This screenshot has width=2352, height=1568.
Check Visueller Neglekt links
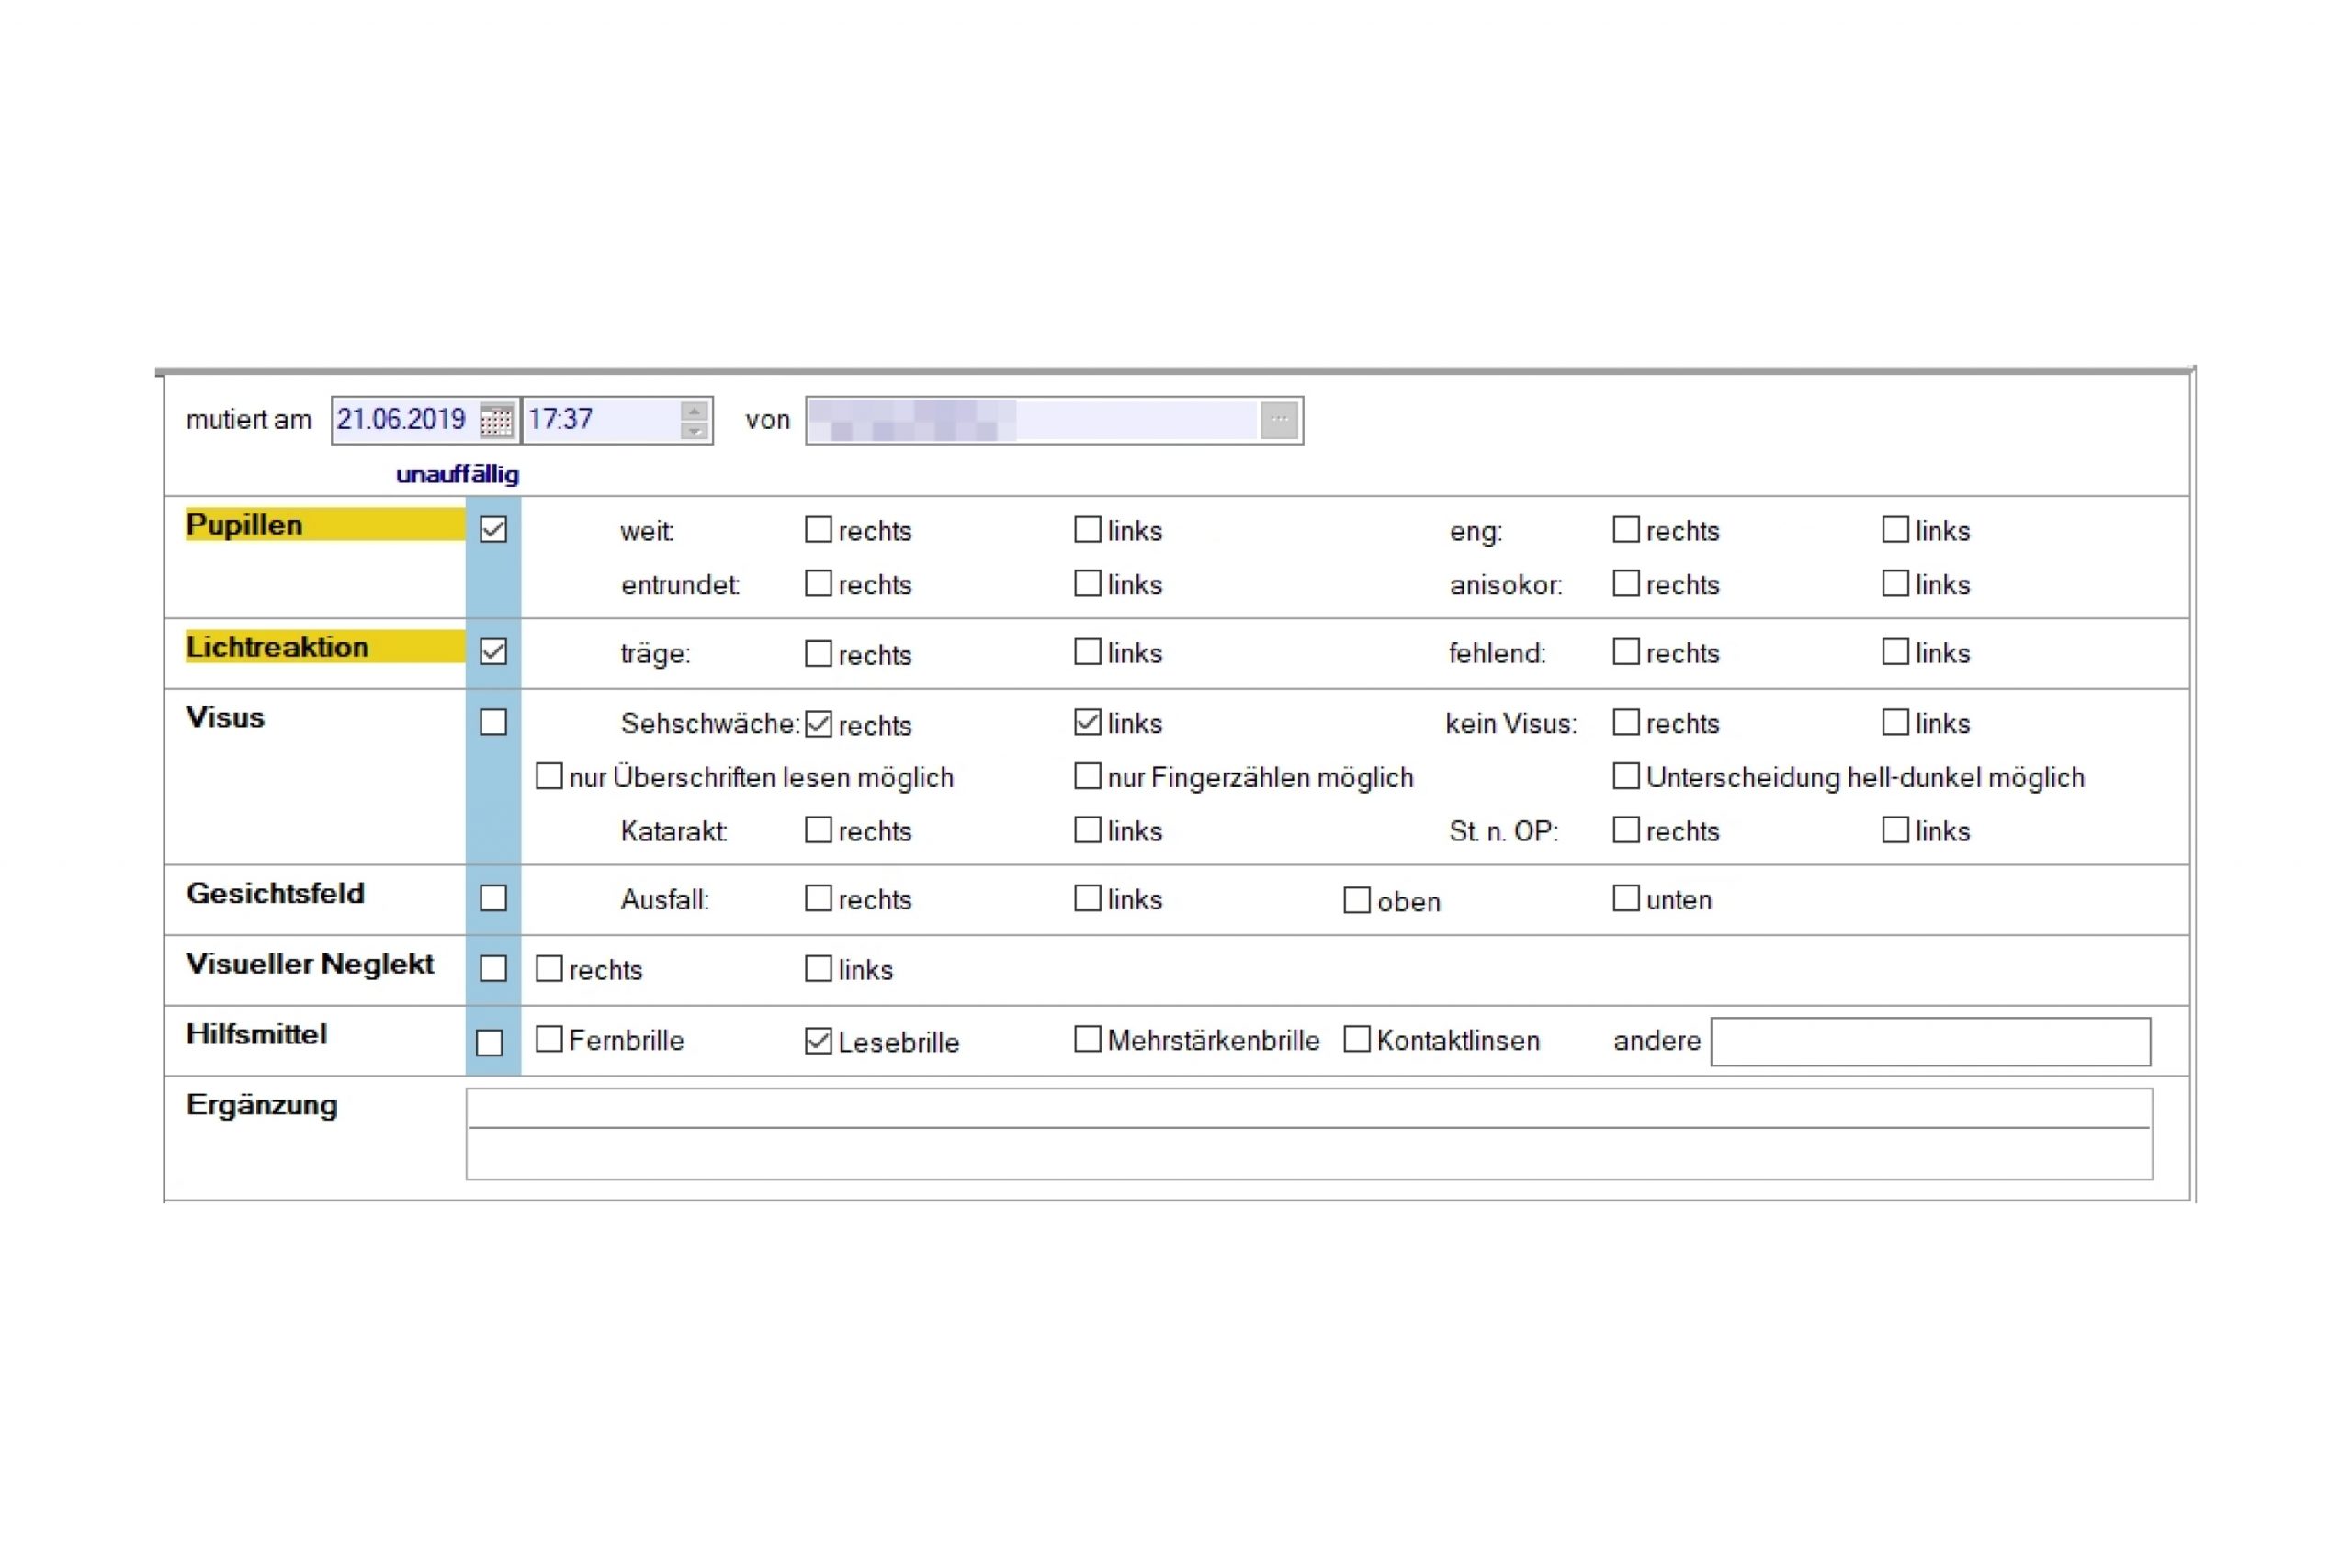(x=818, y=969)
